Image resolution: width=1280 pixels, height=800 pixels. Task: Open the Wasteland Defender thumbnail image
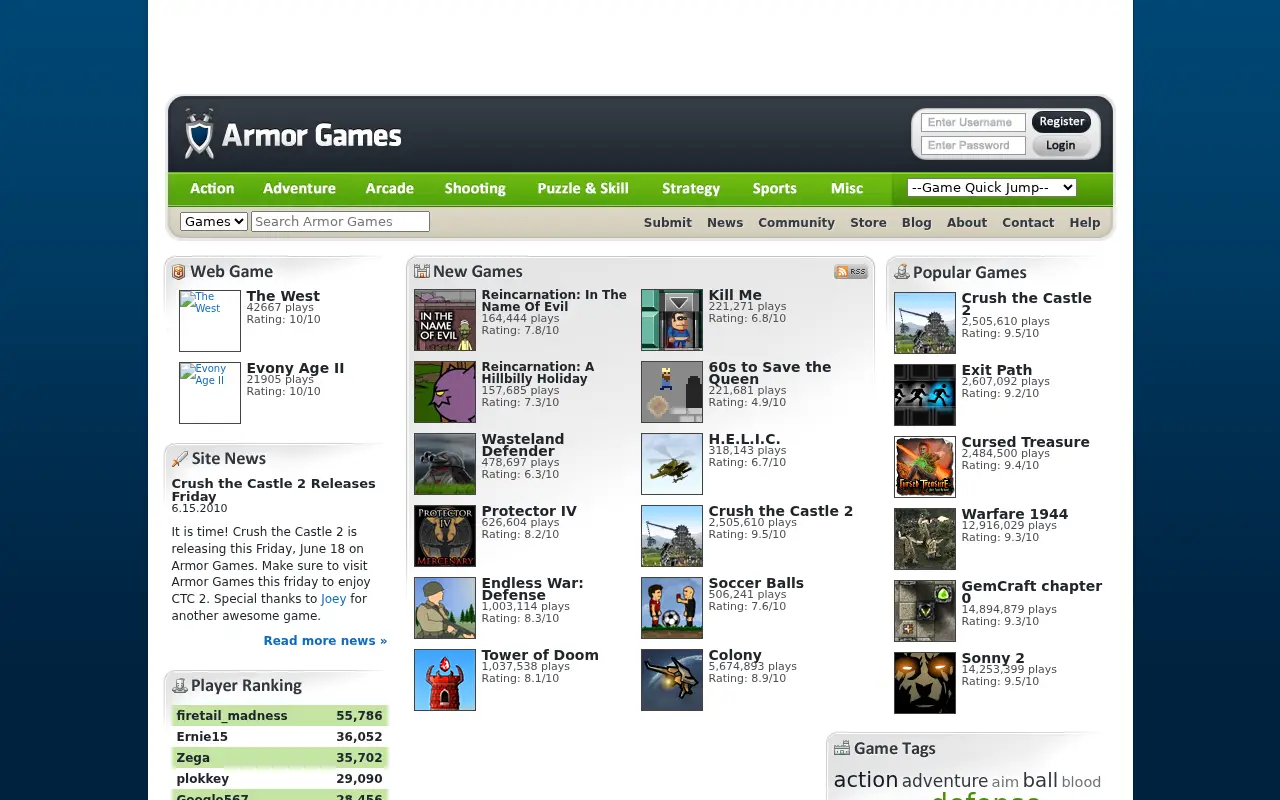(x=445, y=464)
